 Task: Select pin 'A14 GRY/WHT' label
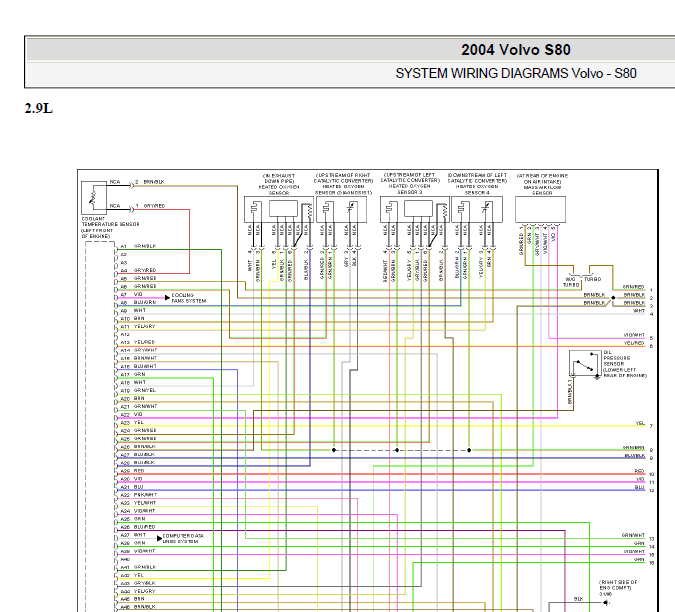tap(139, 350)
